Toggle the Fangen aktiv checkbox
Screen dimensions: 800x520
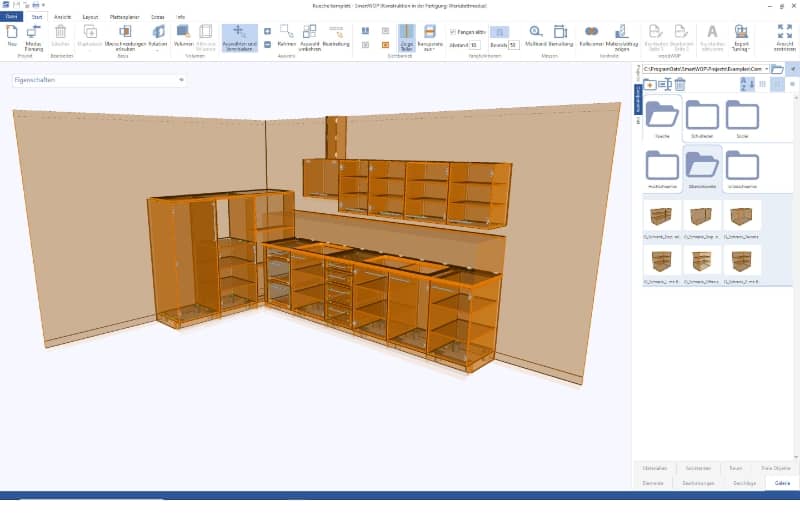[x=453, y=32]
